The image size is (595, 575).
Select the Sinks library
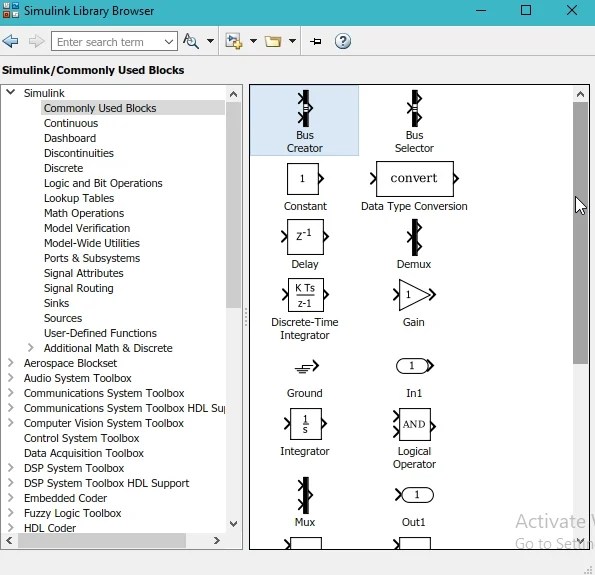pyautogui.click(x=56, y=303)
